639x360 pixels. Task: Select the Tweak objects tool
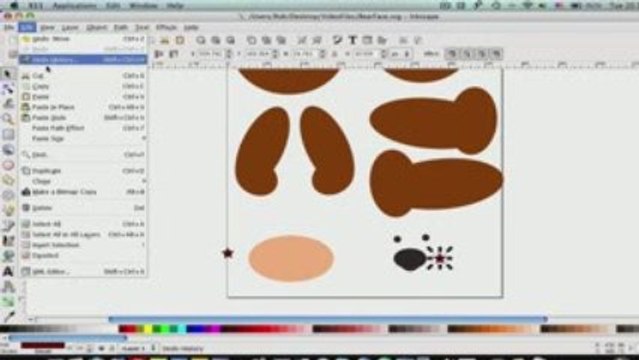(x=8, y=104)
